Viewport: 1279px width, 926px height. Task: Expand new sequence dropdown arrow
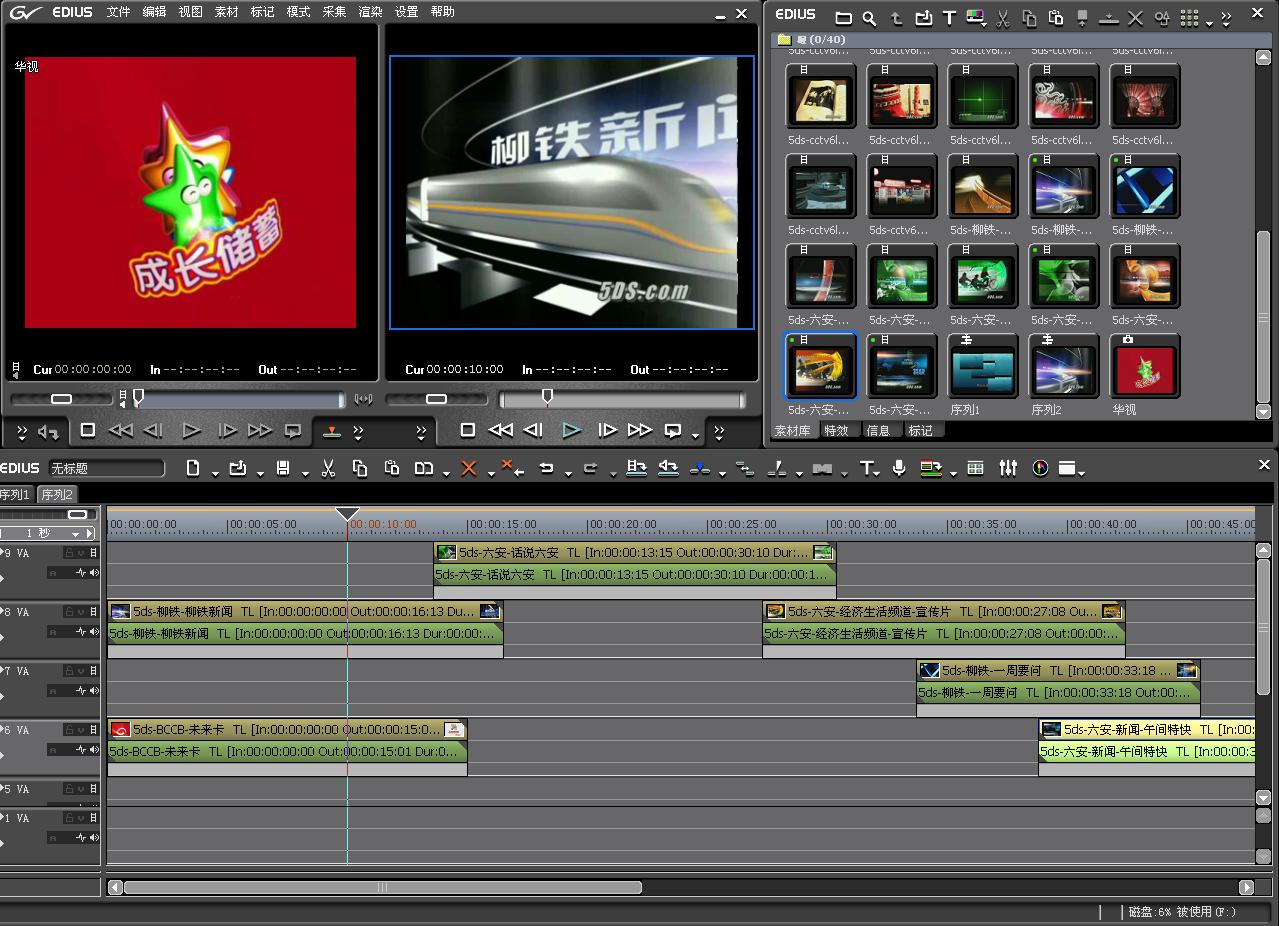[x=215, y=472]
